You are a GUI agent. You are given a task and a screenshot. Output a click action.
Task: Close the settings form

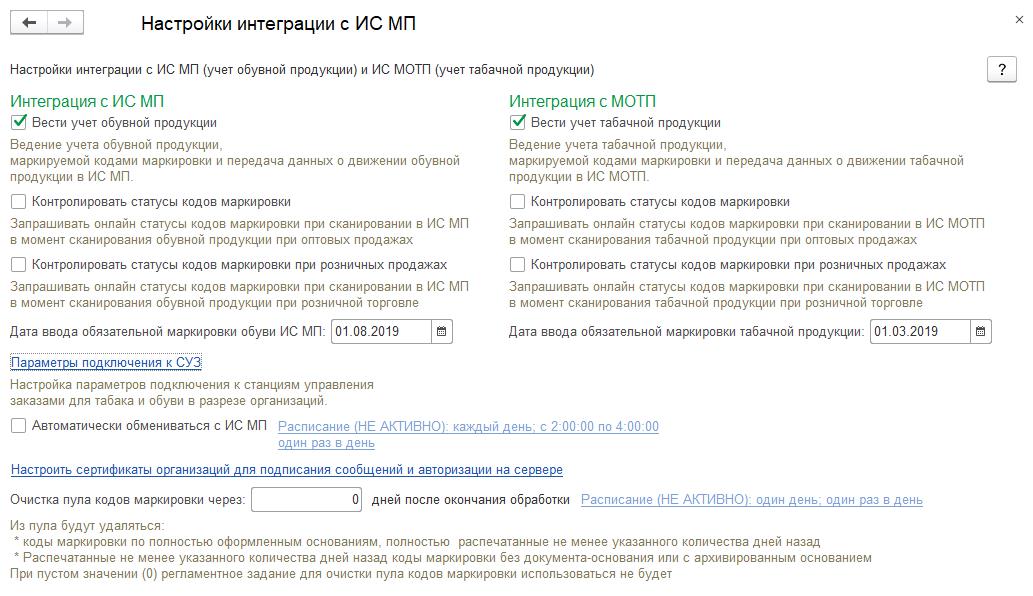click(x=1017, y=20)
